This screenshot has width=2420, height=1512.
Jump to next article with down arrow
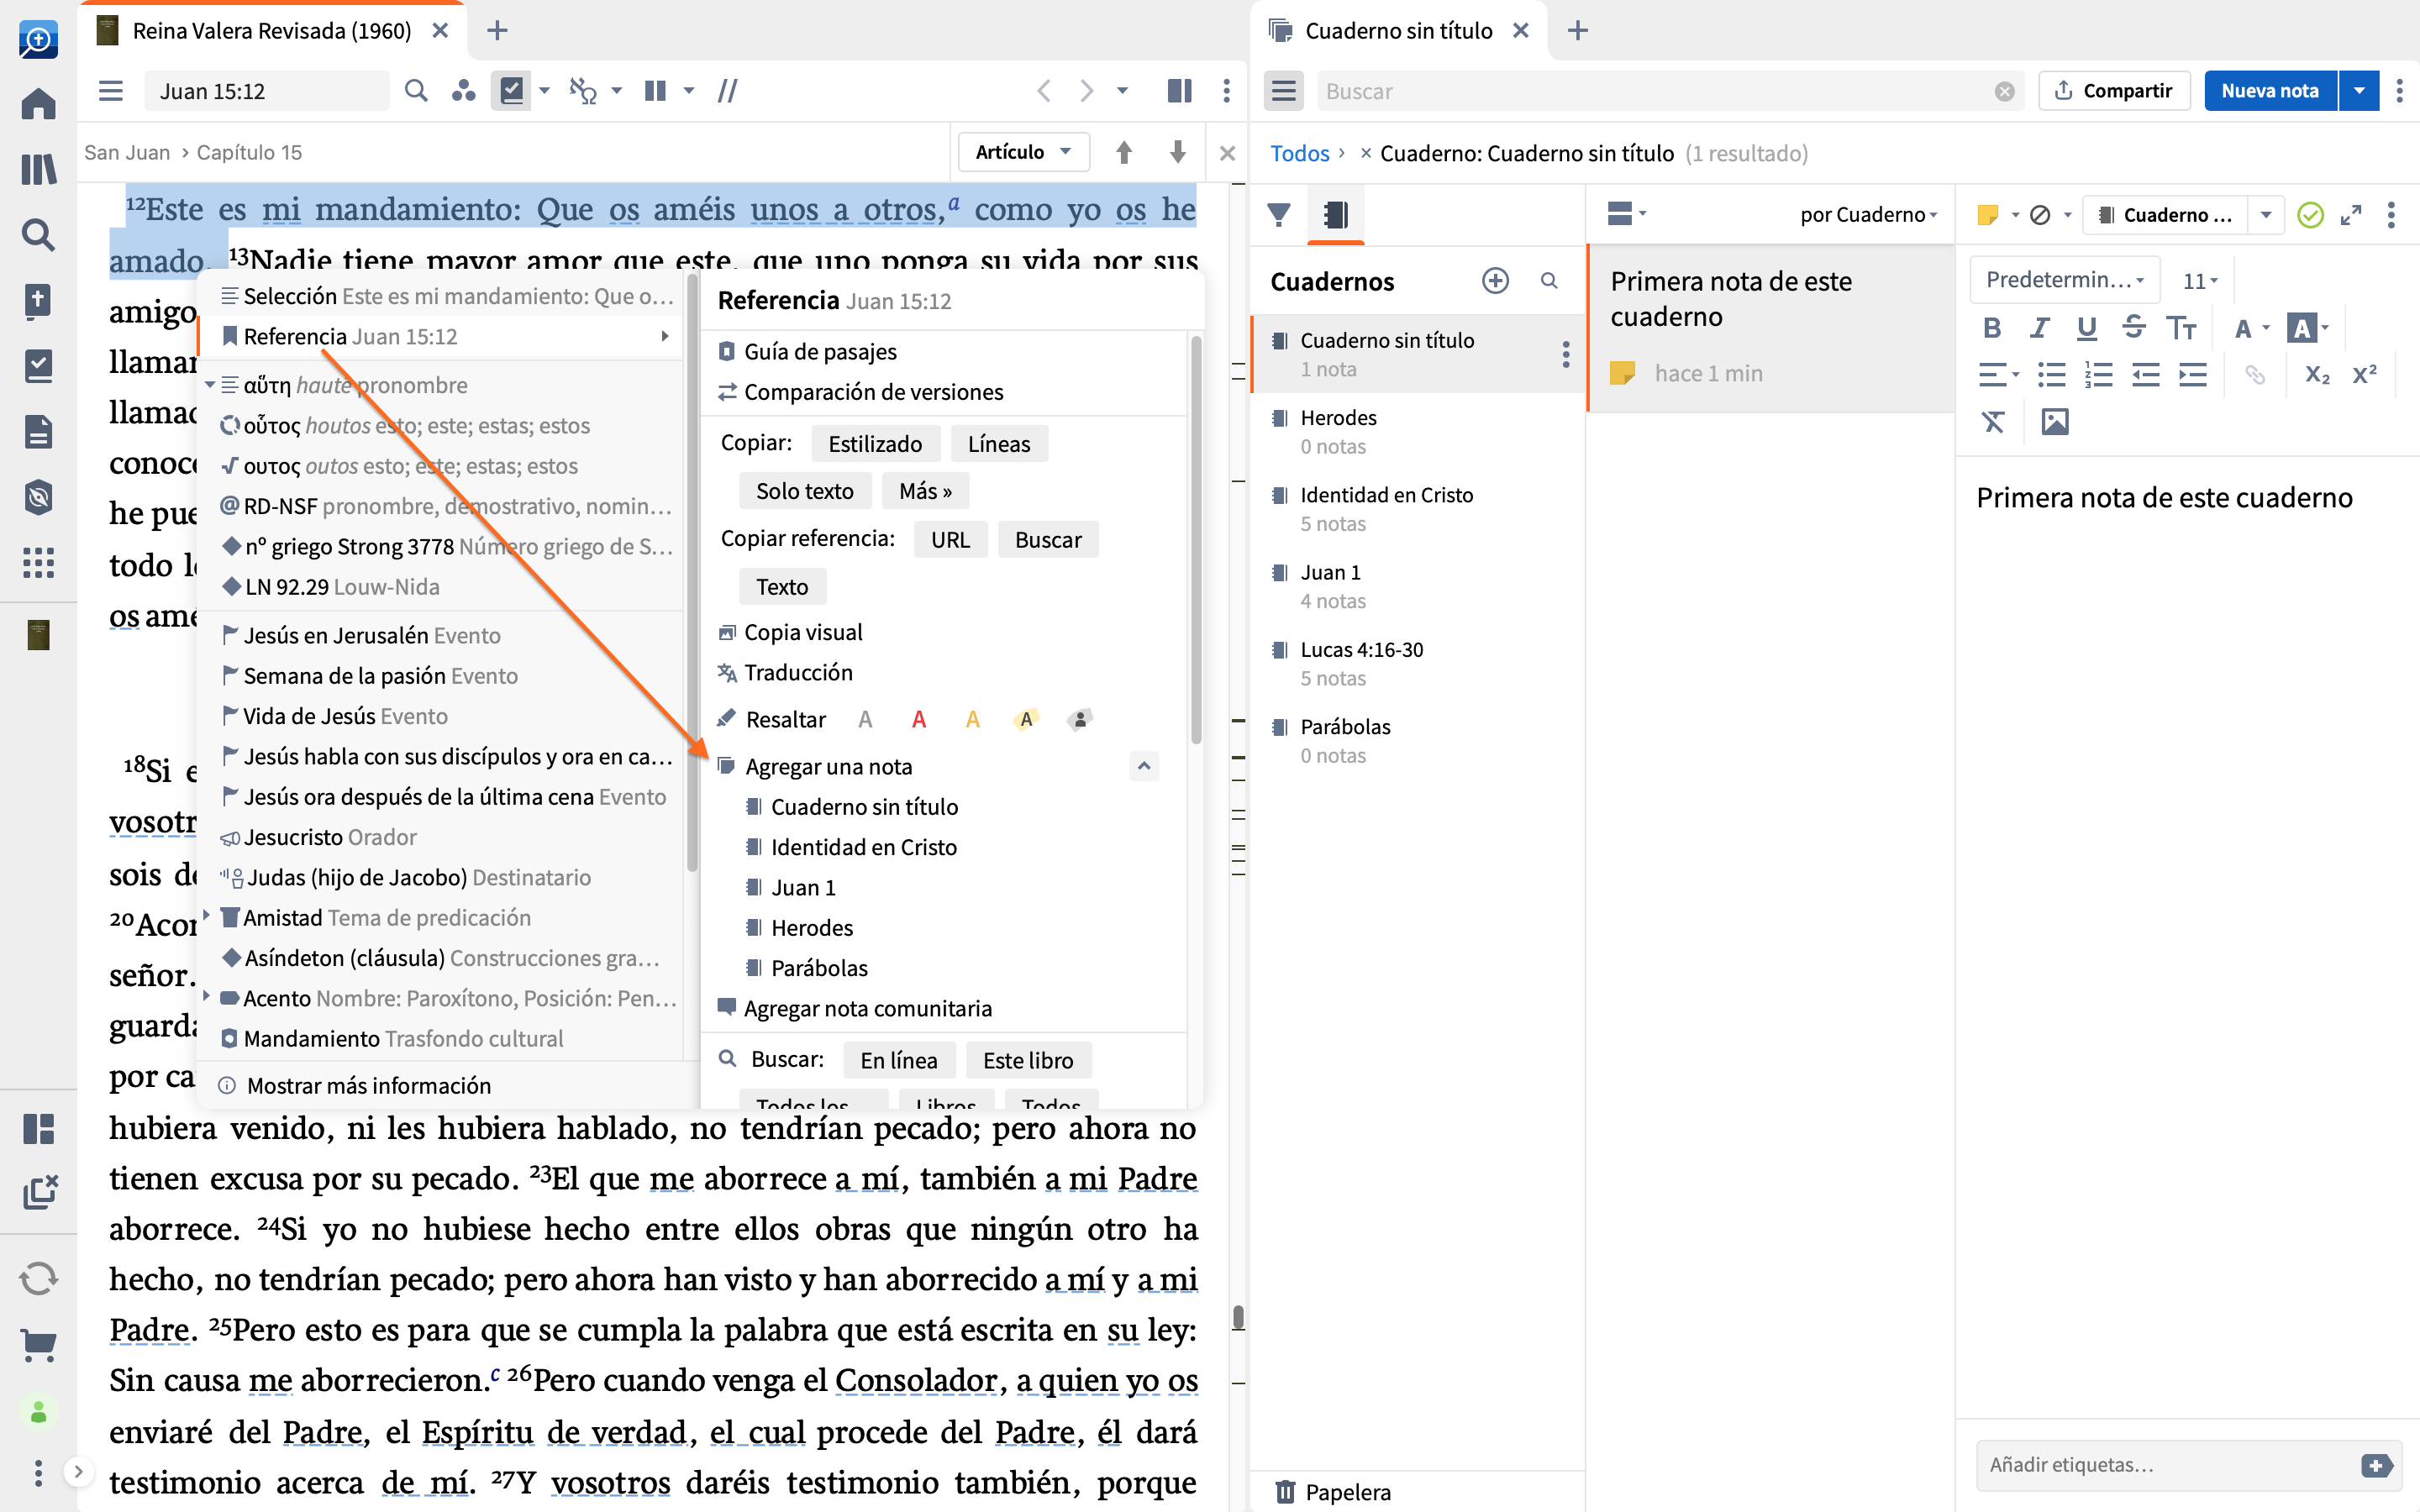[x=1178, y=152]
